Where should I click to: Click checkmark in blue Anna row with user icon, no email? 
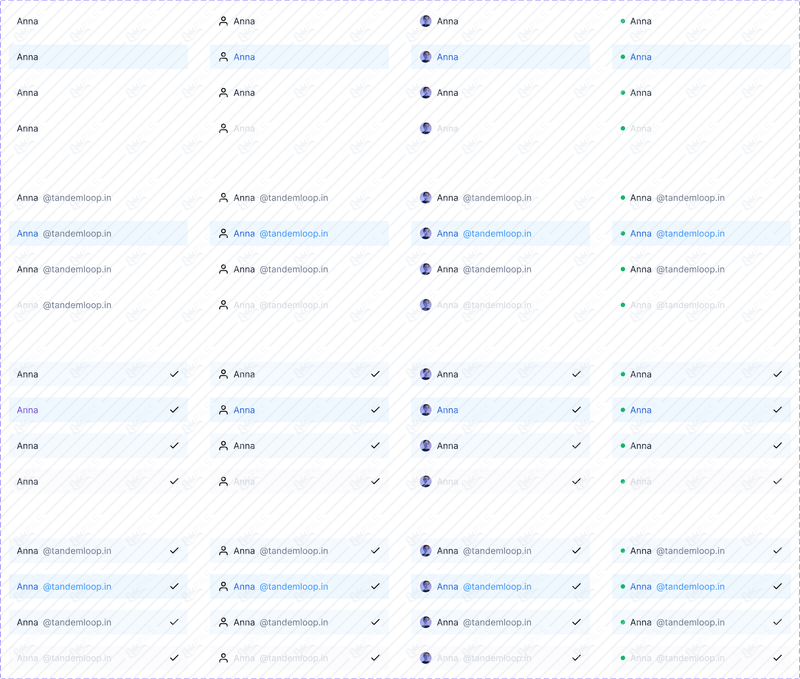pos(375,410)
